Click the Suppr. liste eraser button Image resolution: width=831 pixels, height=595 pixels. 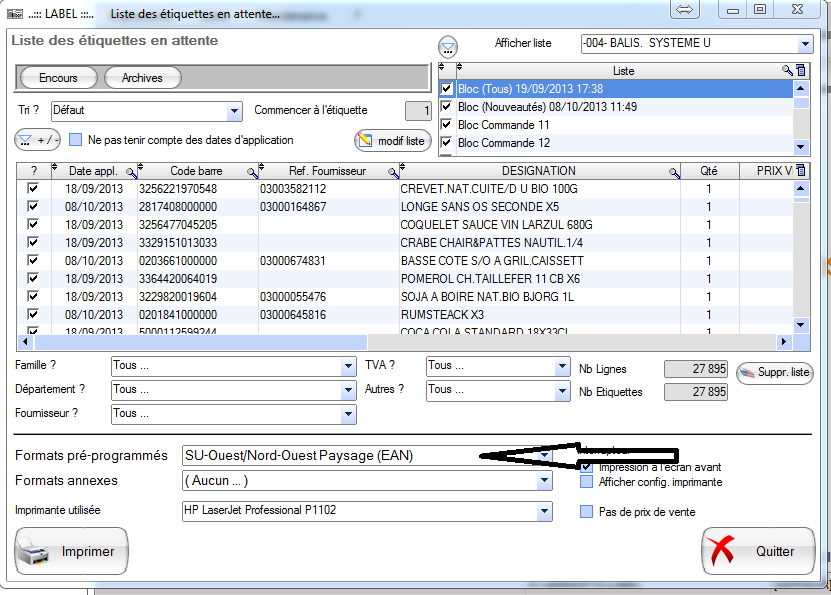point(774,373)
